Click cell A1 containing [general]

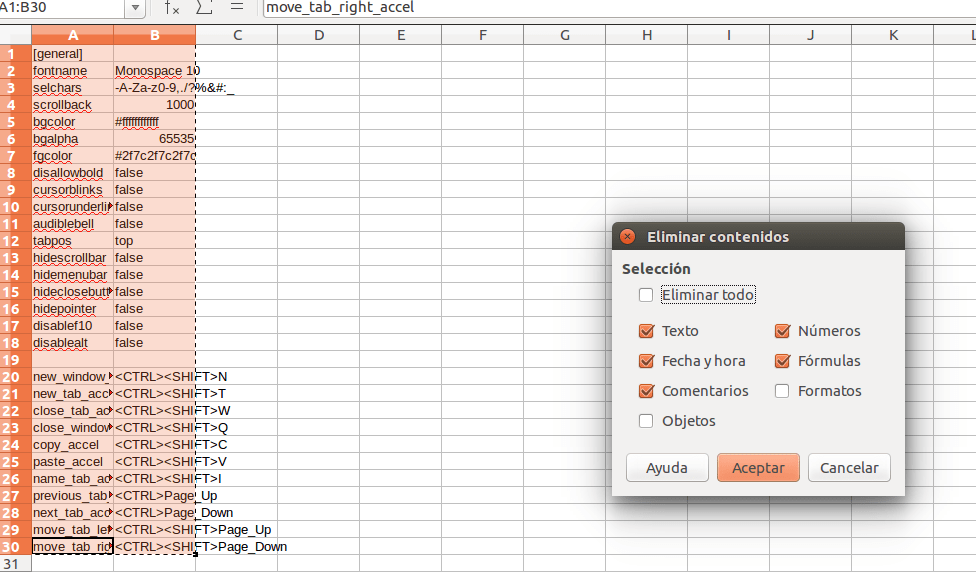tap(72, 54)
